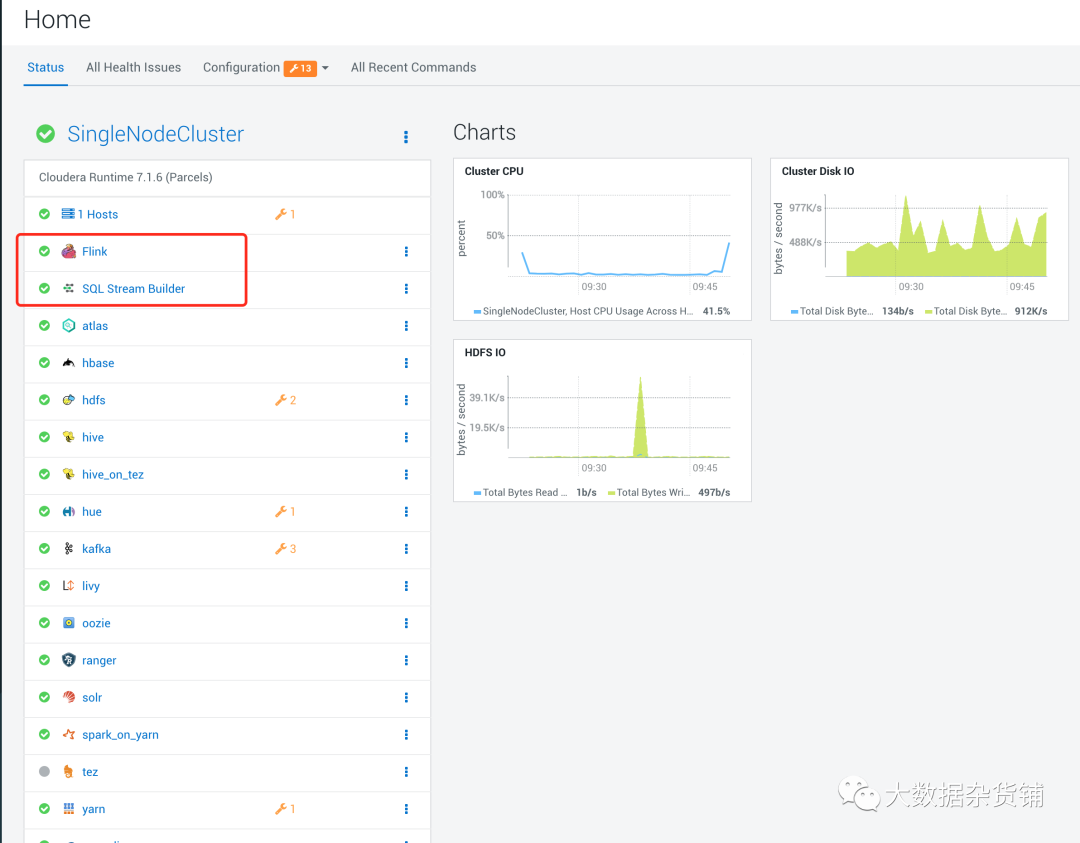This screenshot has height=843, width=1080.
Task: Open the tez actions kebab menu
Action: [x=406, y=772]
